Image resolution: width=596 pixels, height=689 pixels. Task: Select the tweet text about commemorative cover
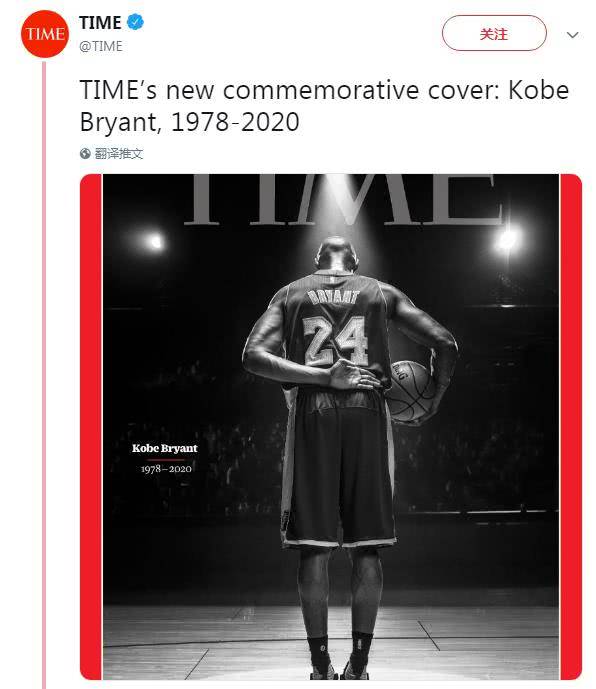point(324,106)
